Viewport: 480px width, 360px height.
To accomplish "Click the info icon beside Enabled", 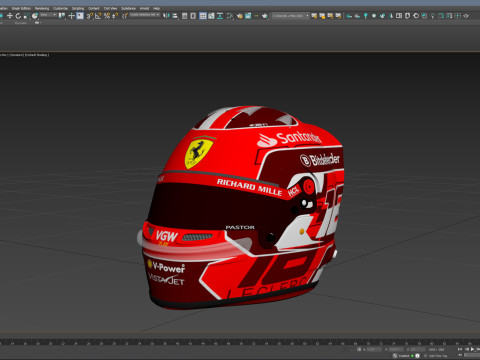I will coord(417,356).
